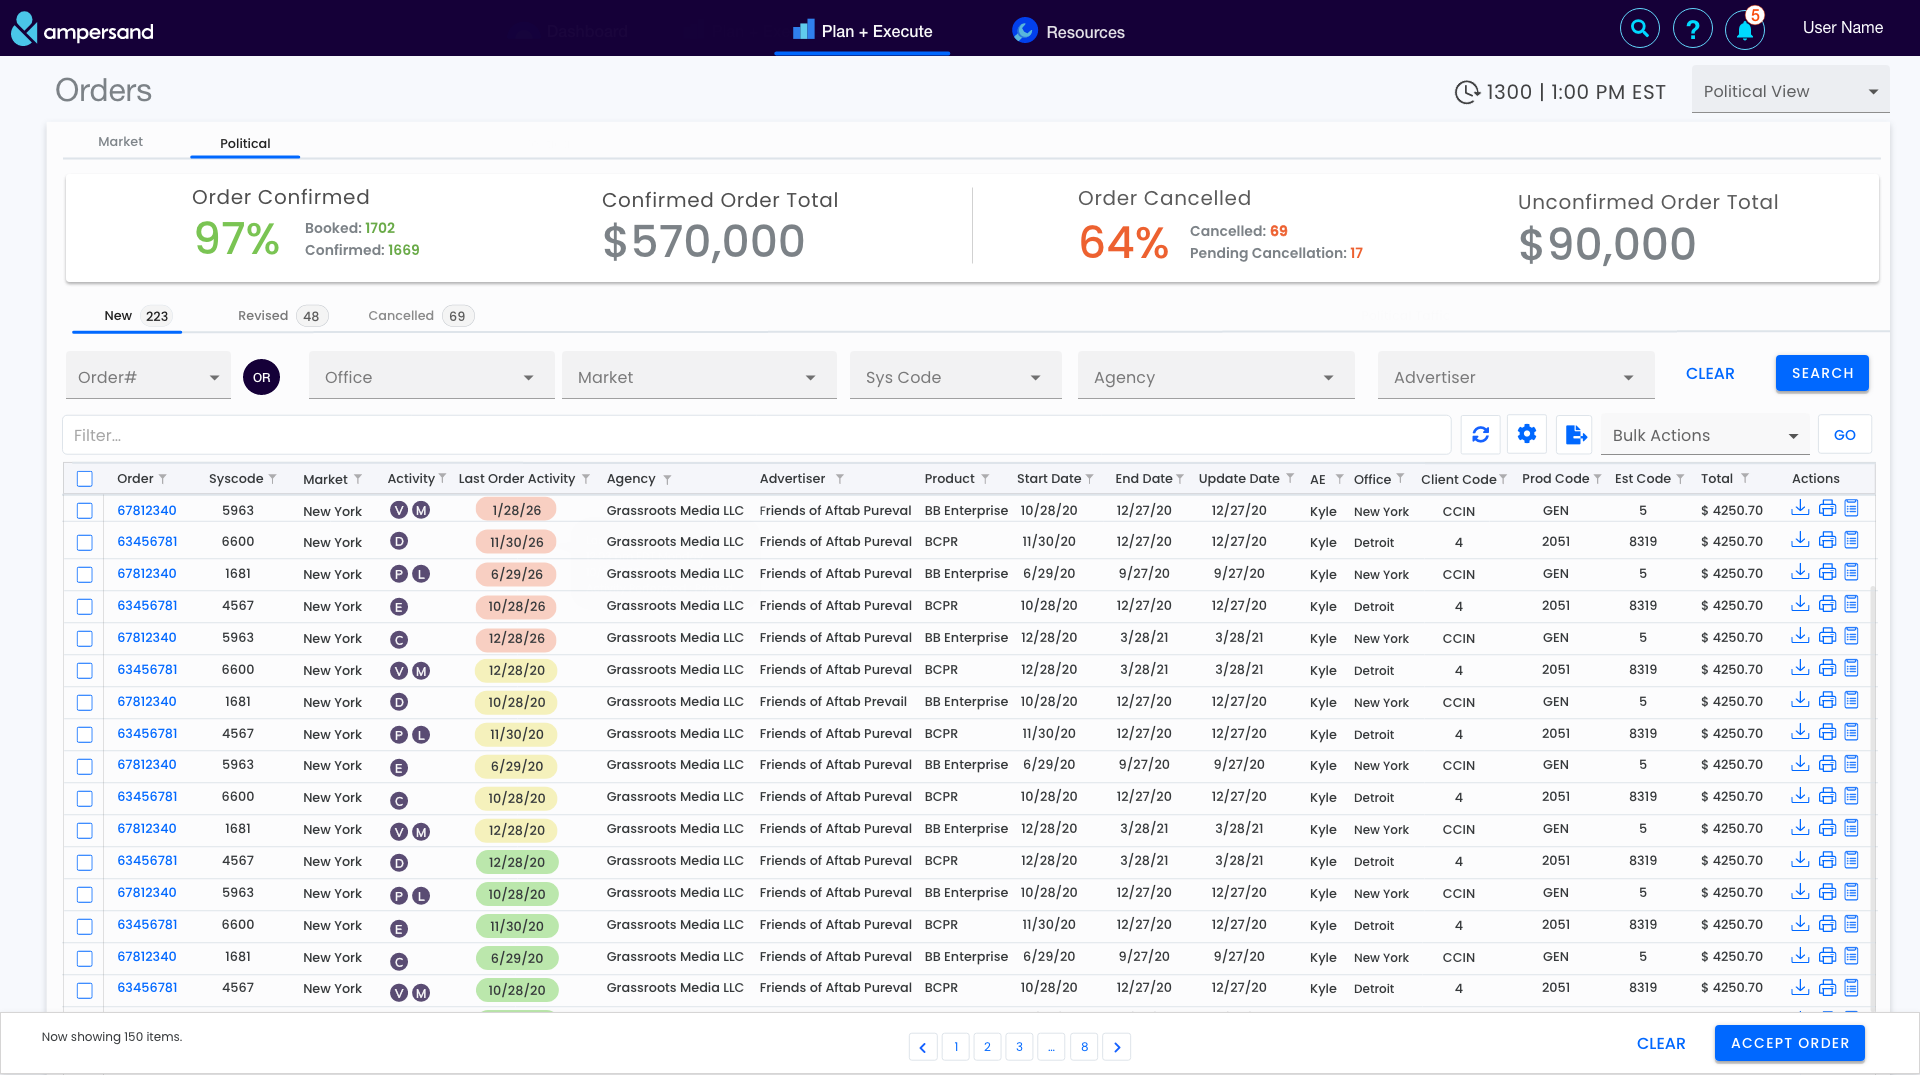1920x1075 pixels.
Task: Filter the Syscode column
Action: pyautogui.click(x=273, y=479)
